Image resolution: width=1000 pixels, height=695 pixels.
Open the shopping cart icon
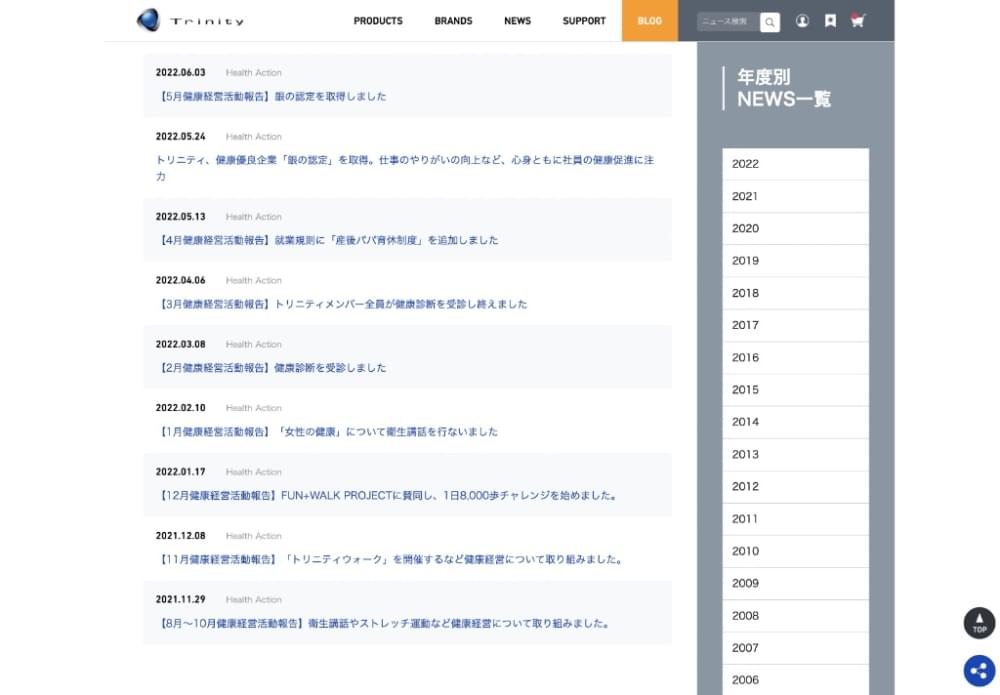858,21
